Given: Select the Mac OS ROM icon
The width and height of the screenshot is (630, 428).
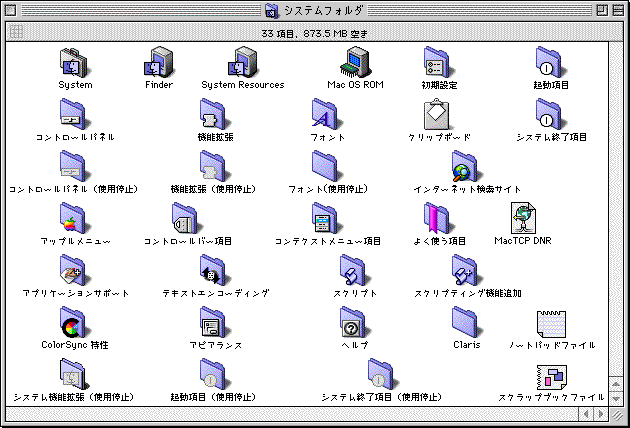Looking at the screenshot, I should coord(355,63).
